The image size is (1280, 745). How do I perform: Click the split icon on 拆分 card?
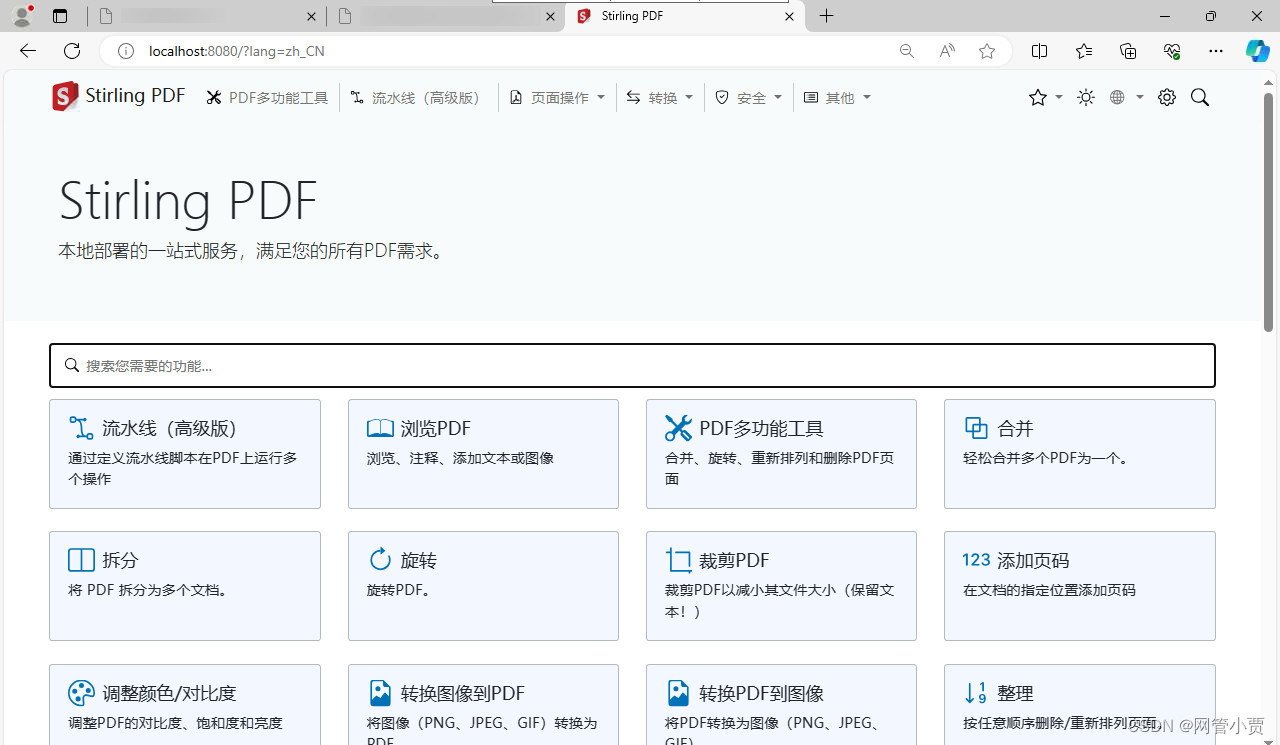[81, 560]
